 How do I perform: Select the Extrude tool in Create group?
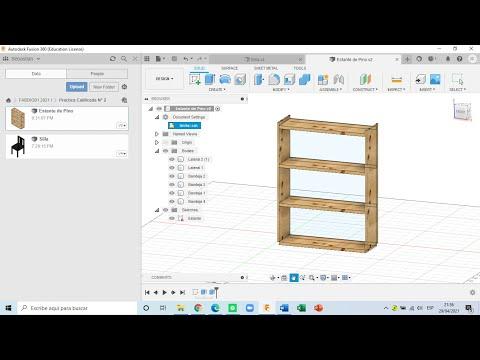pyautogui.click(x=210, y=79)
